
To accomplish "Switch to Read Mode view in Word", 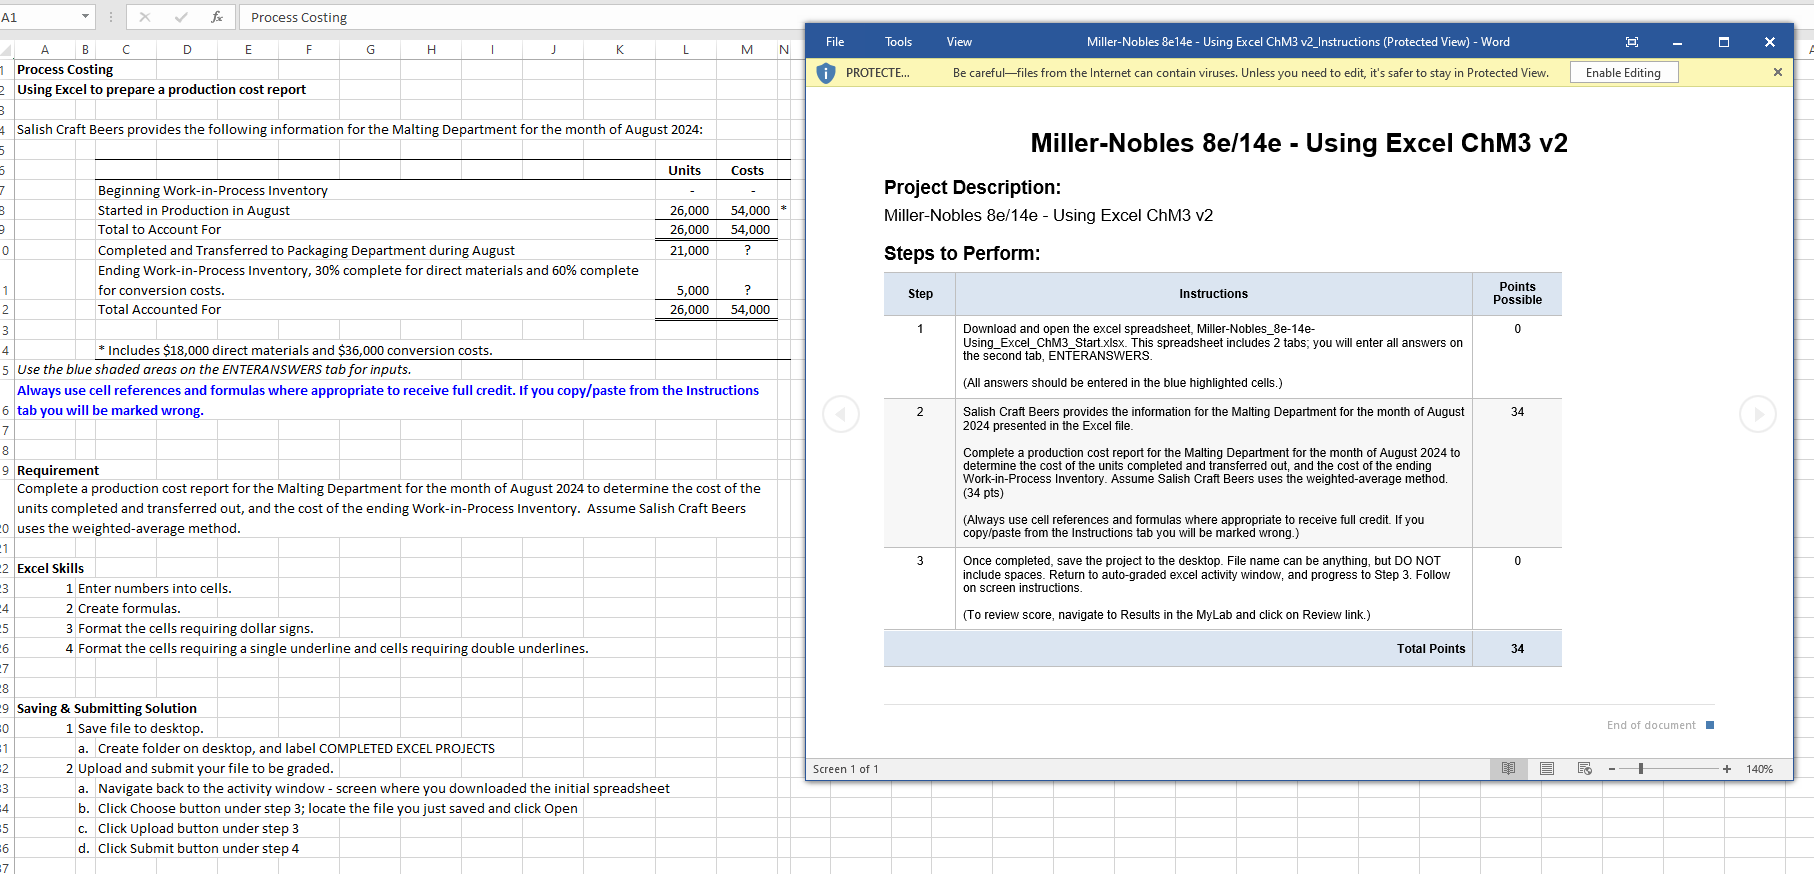I will tap(1508, 769).
